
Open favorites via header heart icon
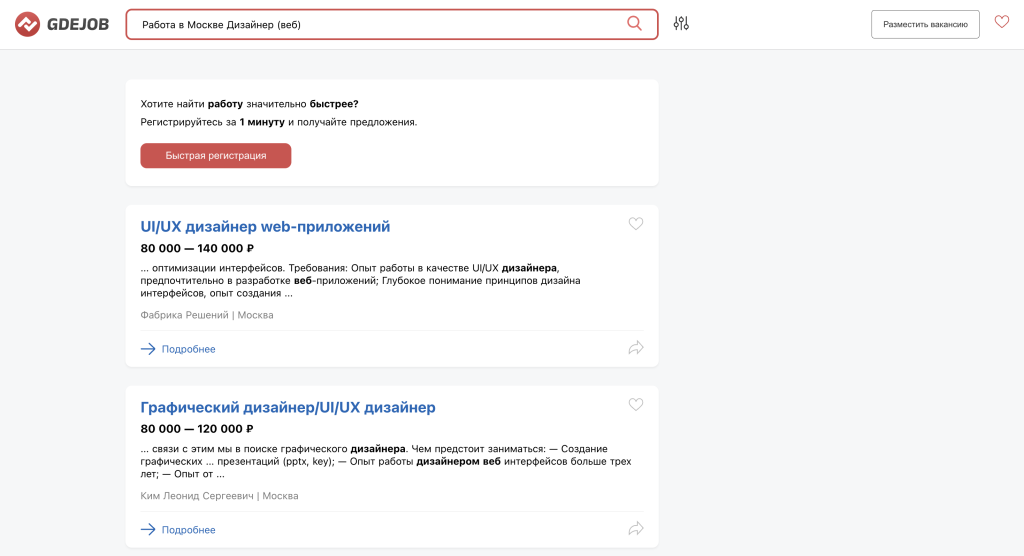tap(1002, 22)
